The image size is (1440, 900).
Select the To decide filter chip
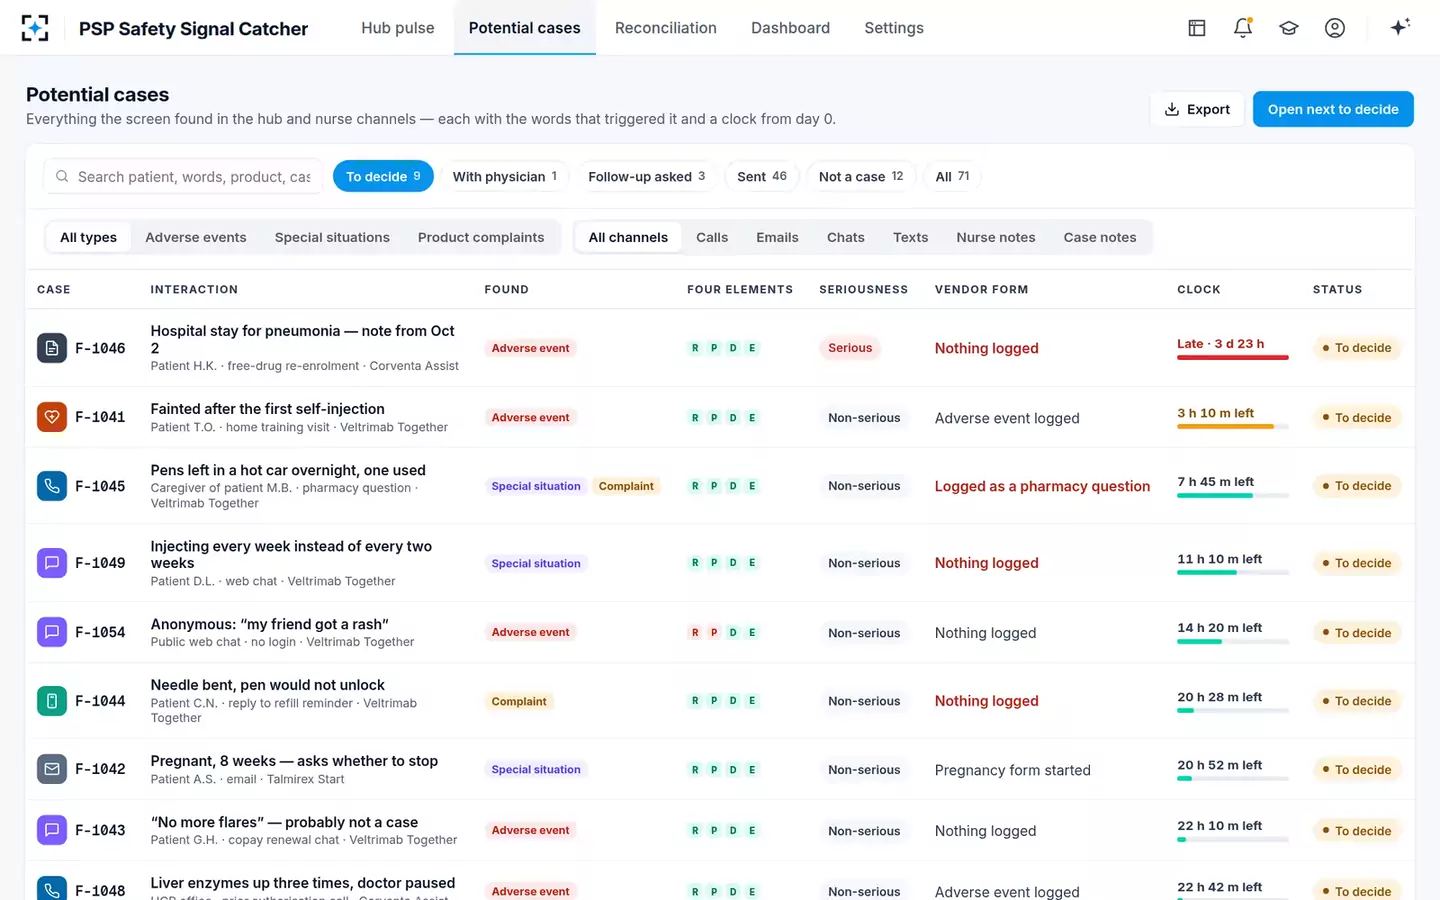click(x=383, y=176)
